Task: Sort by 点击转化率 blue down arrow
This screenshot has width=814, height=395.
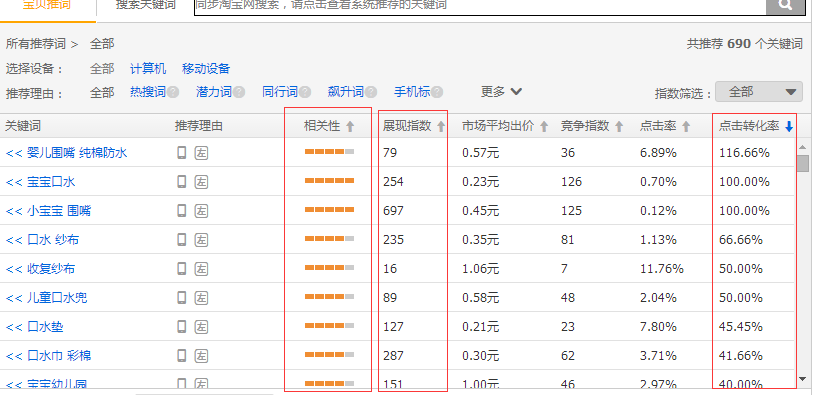Action: [x=789, y=126]
